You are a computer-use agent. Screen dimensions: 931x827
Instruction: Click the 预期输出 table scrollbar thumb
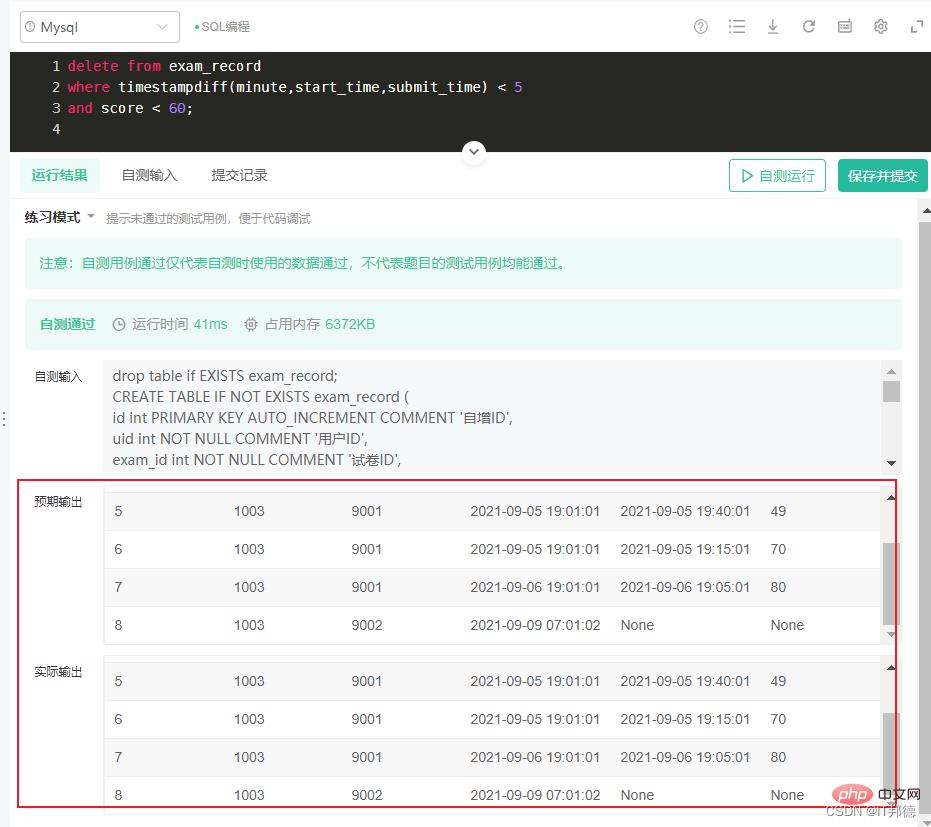point(890,583)
